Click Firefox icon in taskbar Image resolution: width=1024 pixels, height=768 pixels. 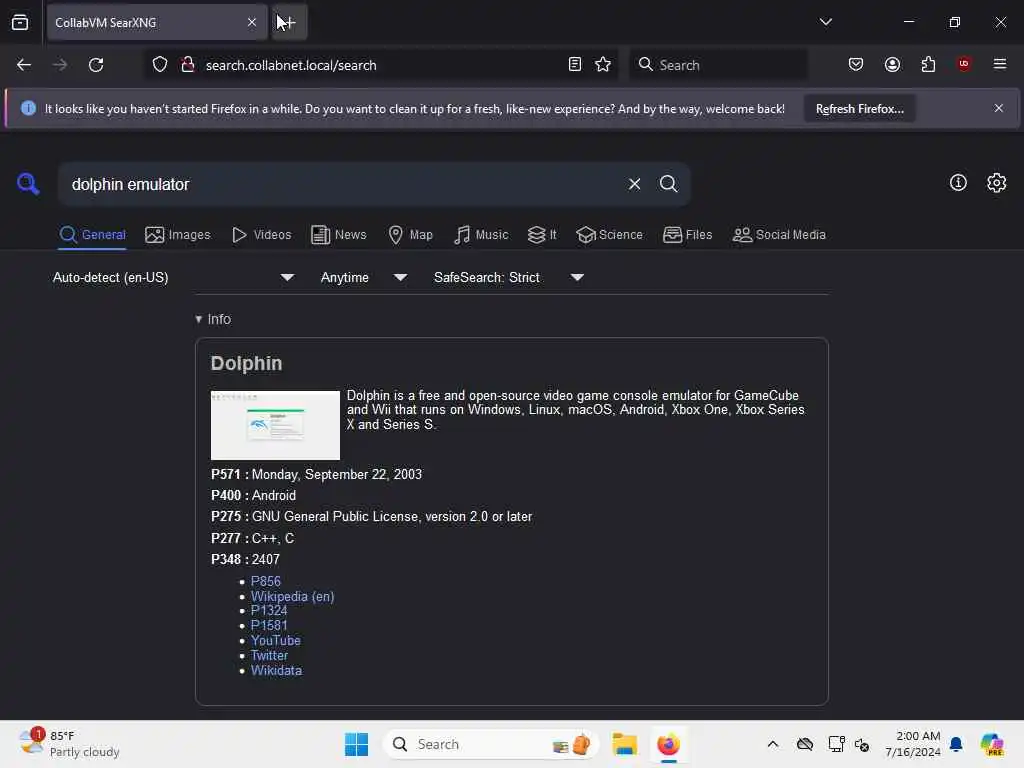point(668,744)
